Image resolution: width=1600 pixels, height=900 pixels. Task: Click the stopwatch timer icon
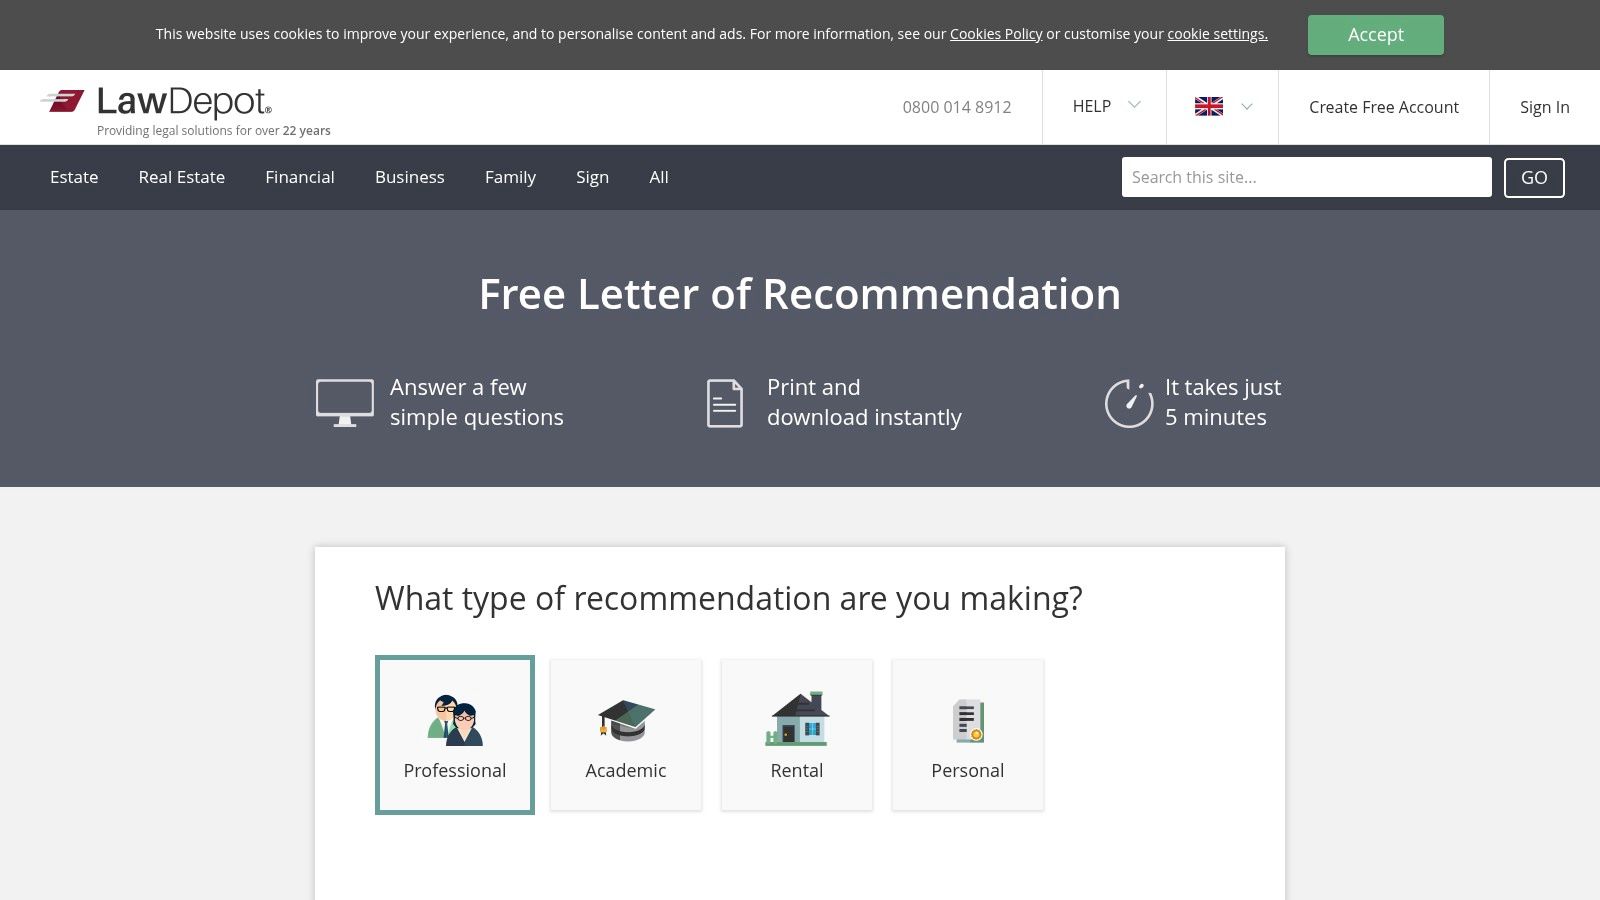[1129, 403]
